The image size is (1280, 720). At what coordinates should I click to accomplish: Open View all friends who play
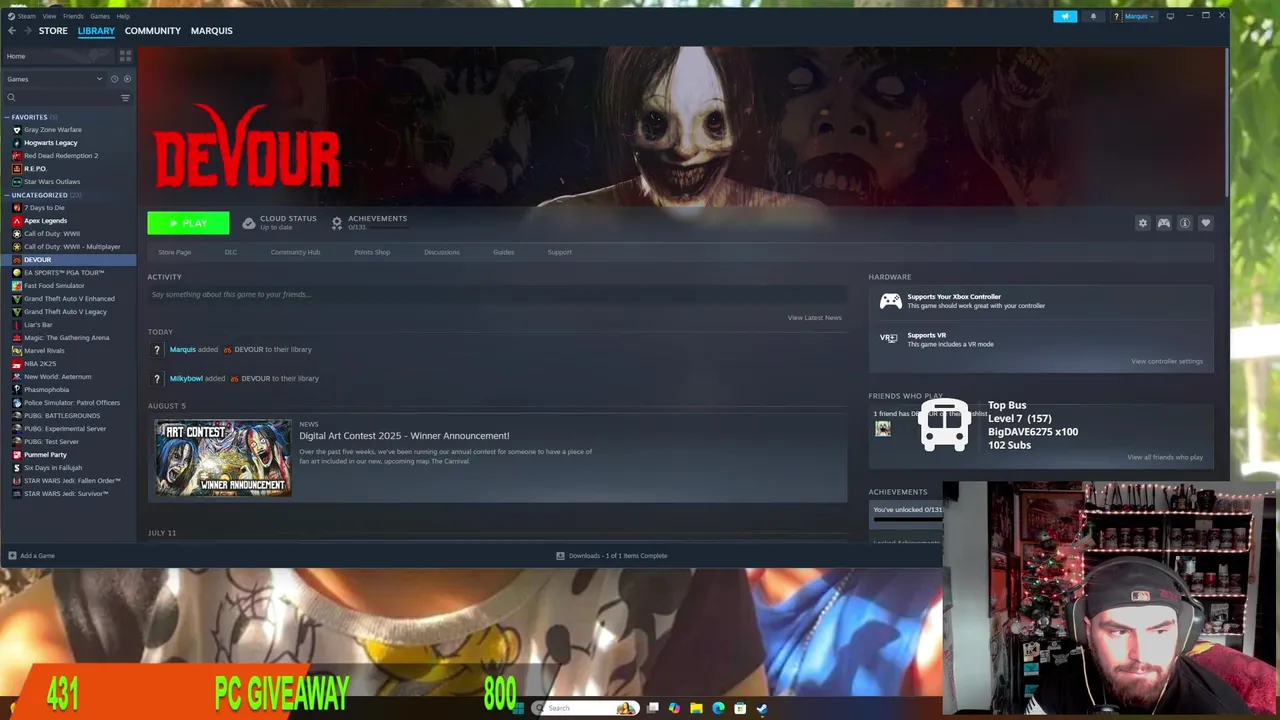click(x=1165, y=457)
